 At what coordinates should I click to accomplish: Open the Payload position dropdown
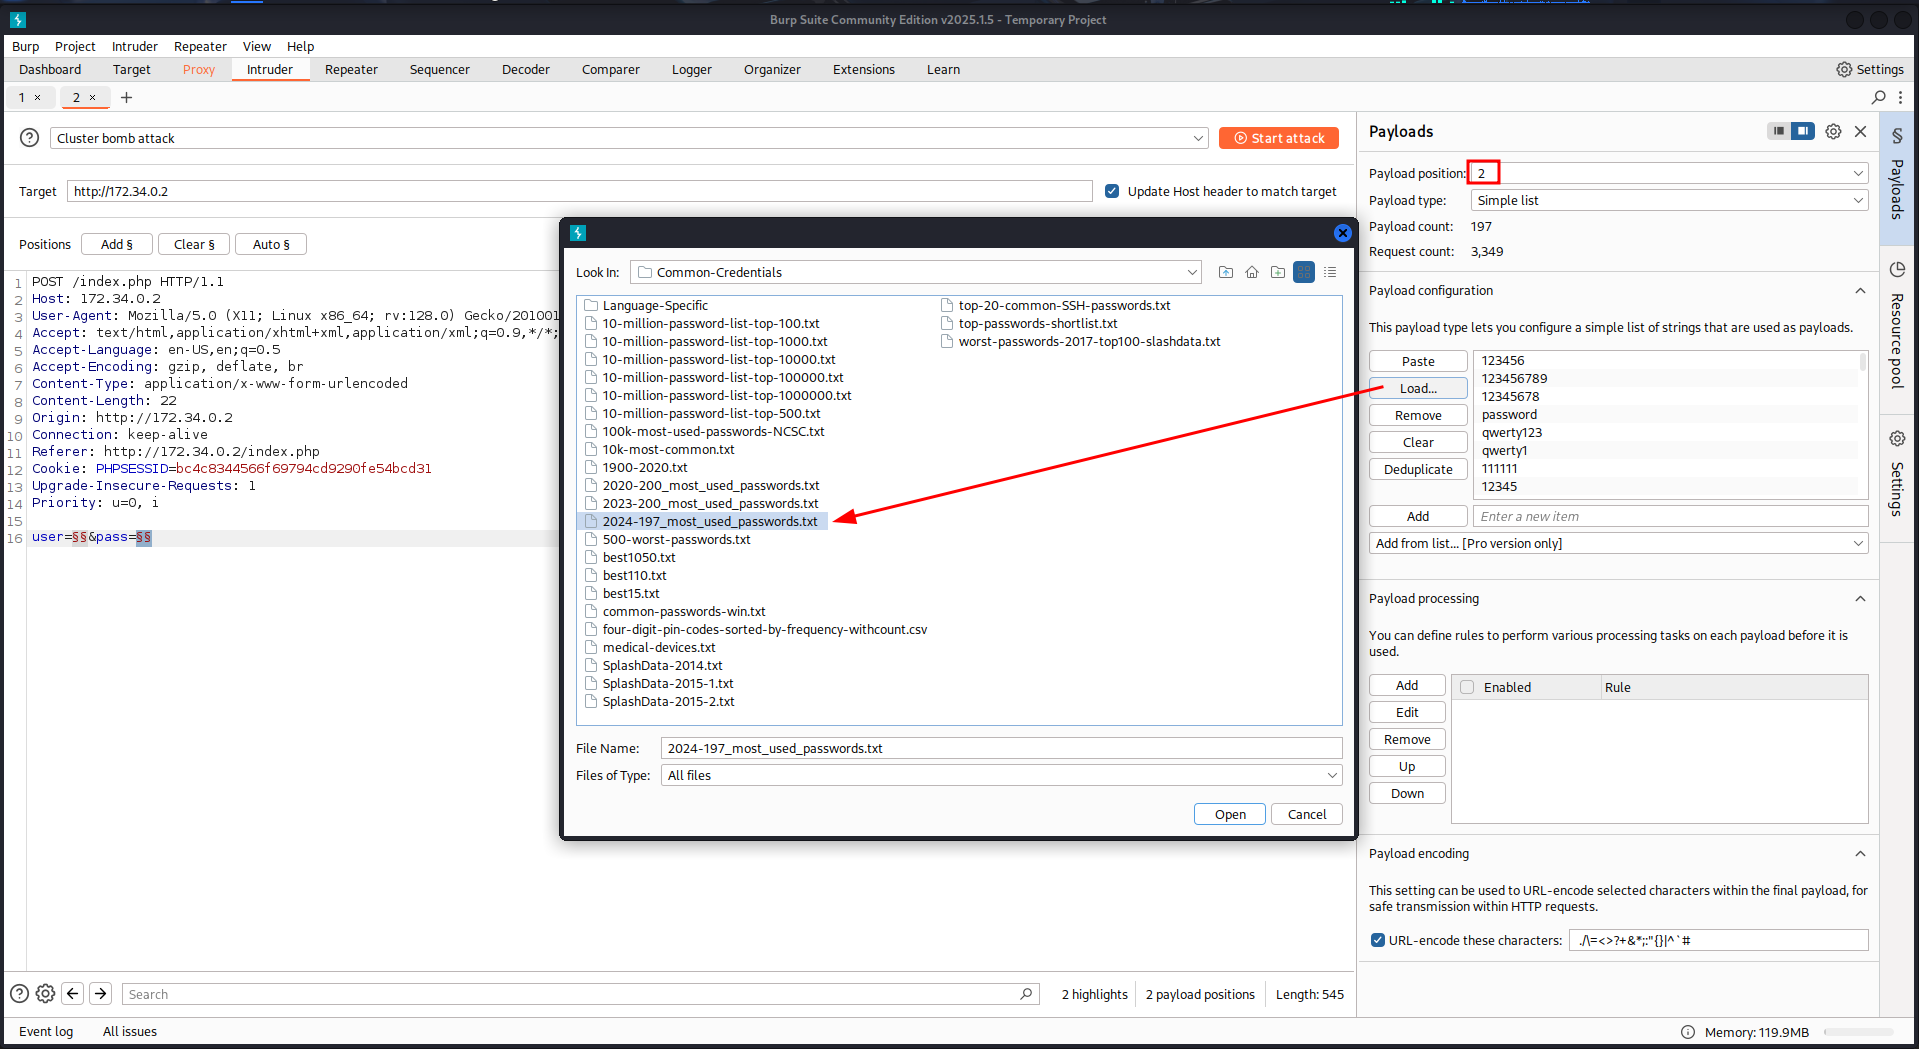point(1669,173)
